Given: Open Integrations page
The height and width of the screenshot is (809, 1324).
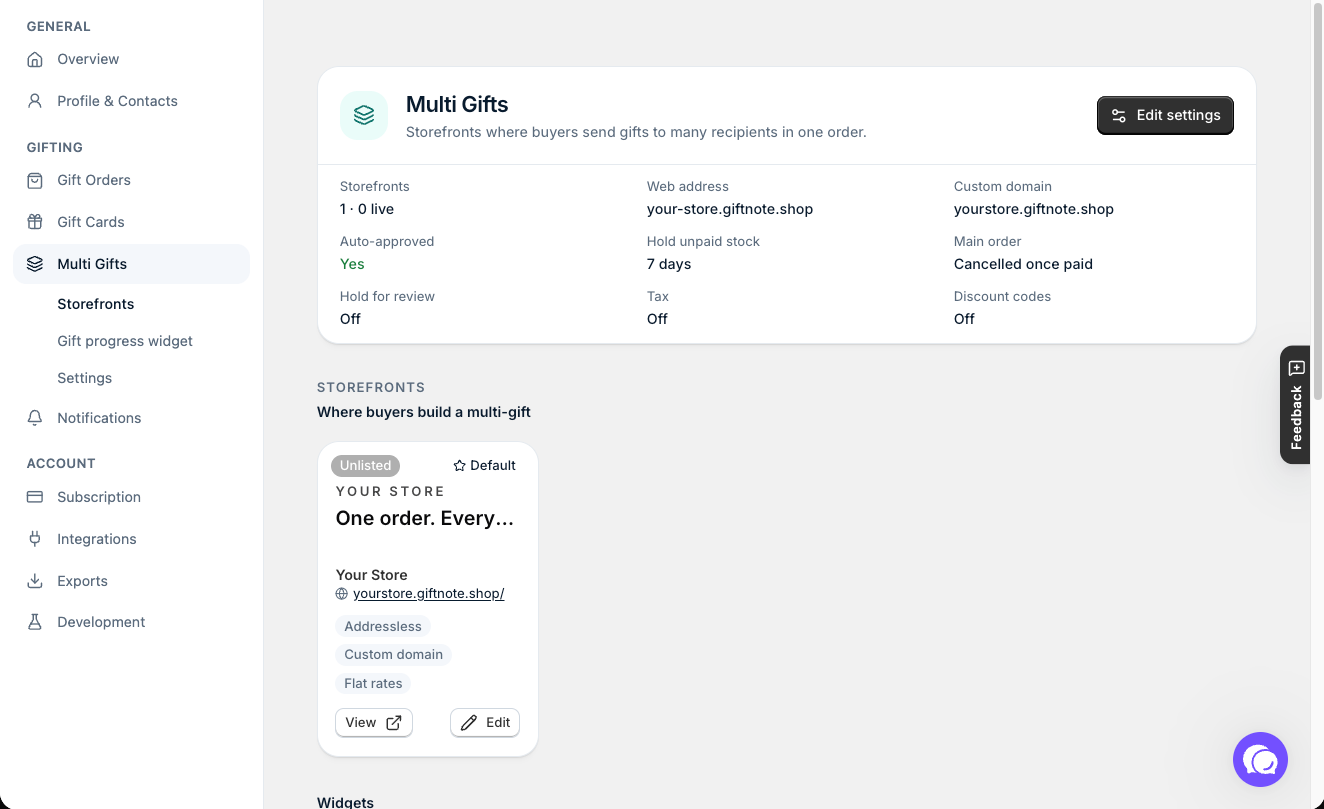Looking at the screenshot, I should click(131, 539).
